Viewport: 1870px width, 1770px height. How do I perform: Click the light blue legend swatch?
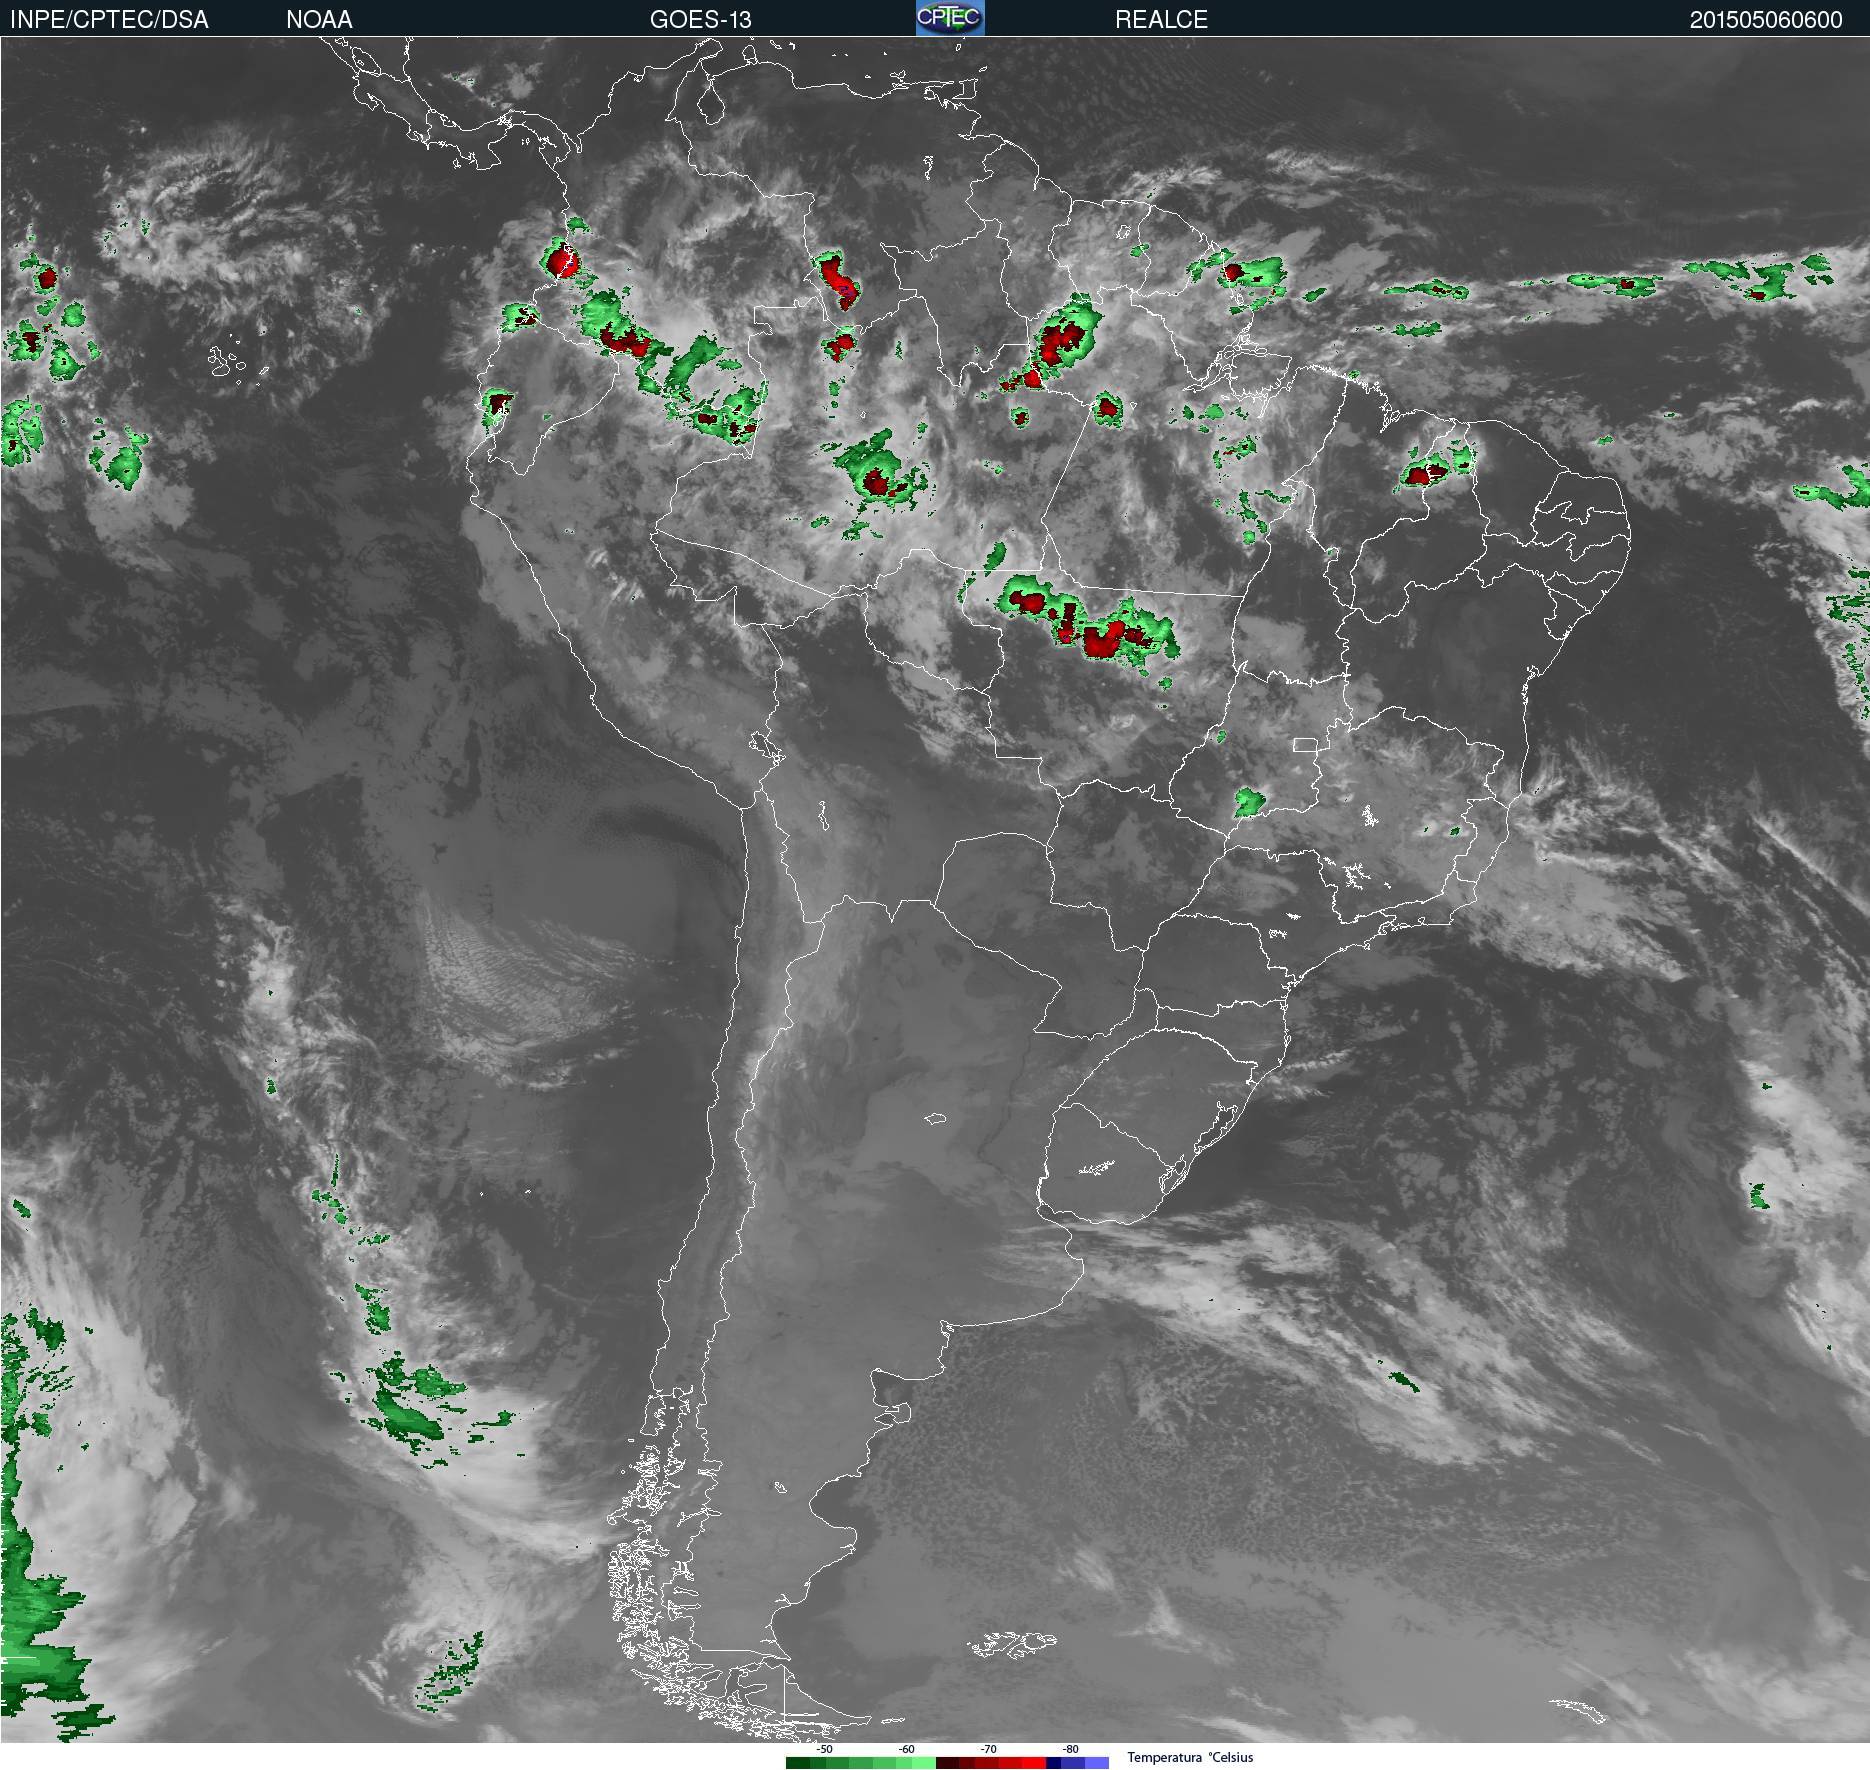pyautogui.click(x=1097, y=1763)
